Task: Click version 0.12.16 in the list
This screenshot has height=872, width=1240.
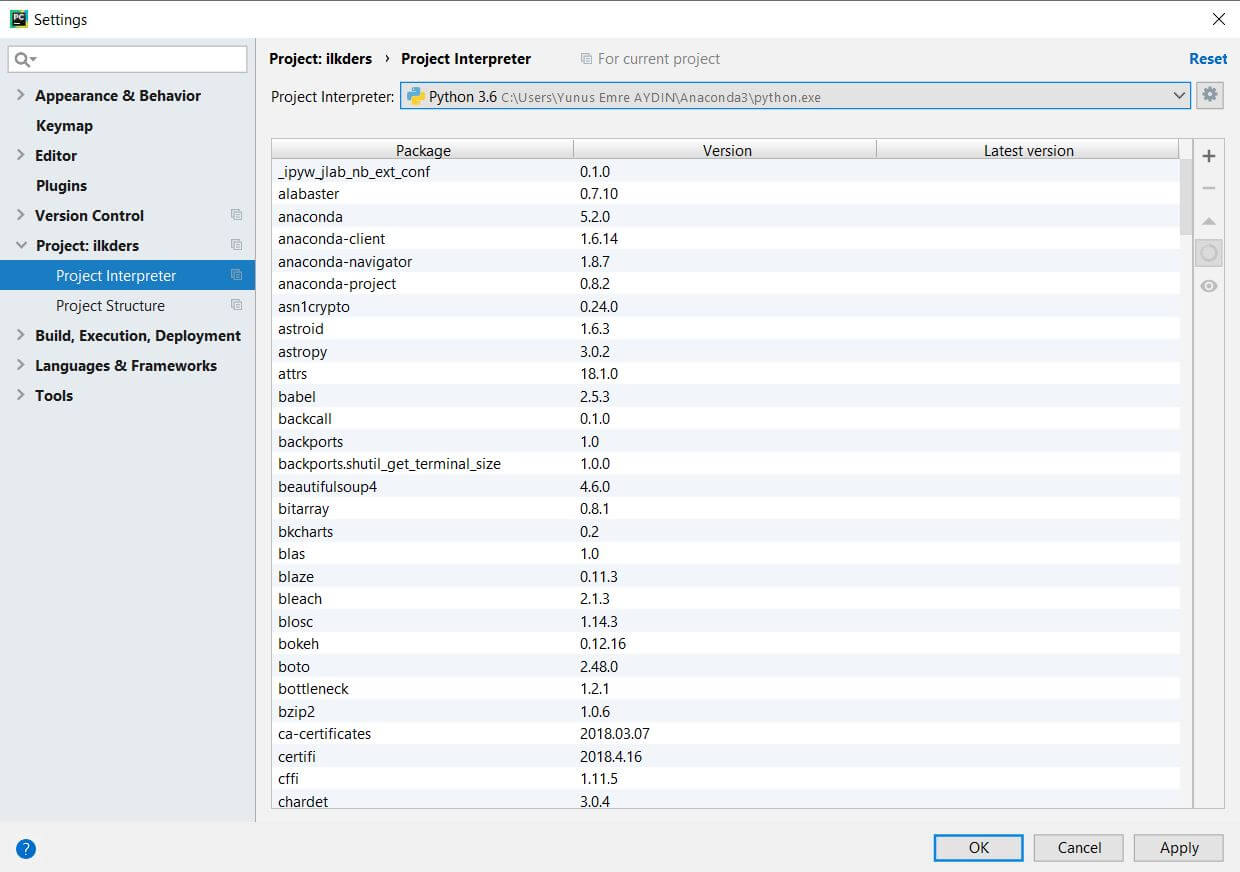Action: click(603, 644)
